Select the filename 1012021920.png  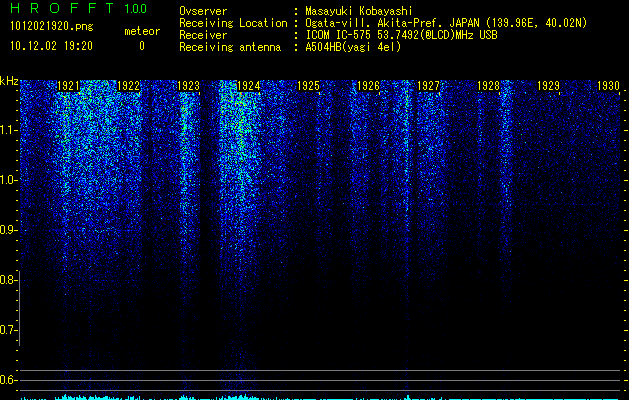coord(52,26)
